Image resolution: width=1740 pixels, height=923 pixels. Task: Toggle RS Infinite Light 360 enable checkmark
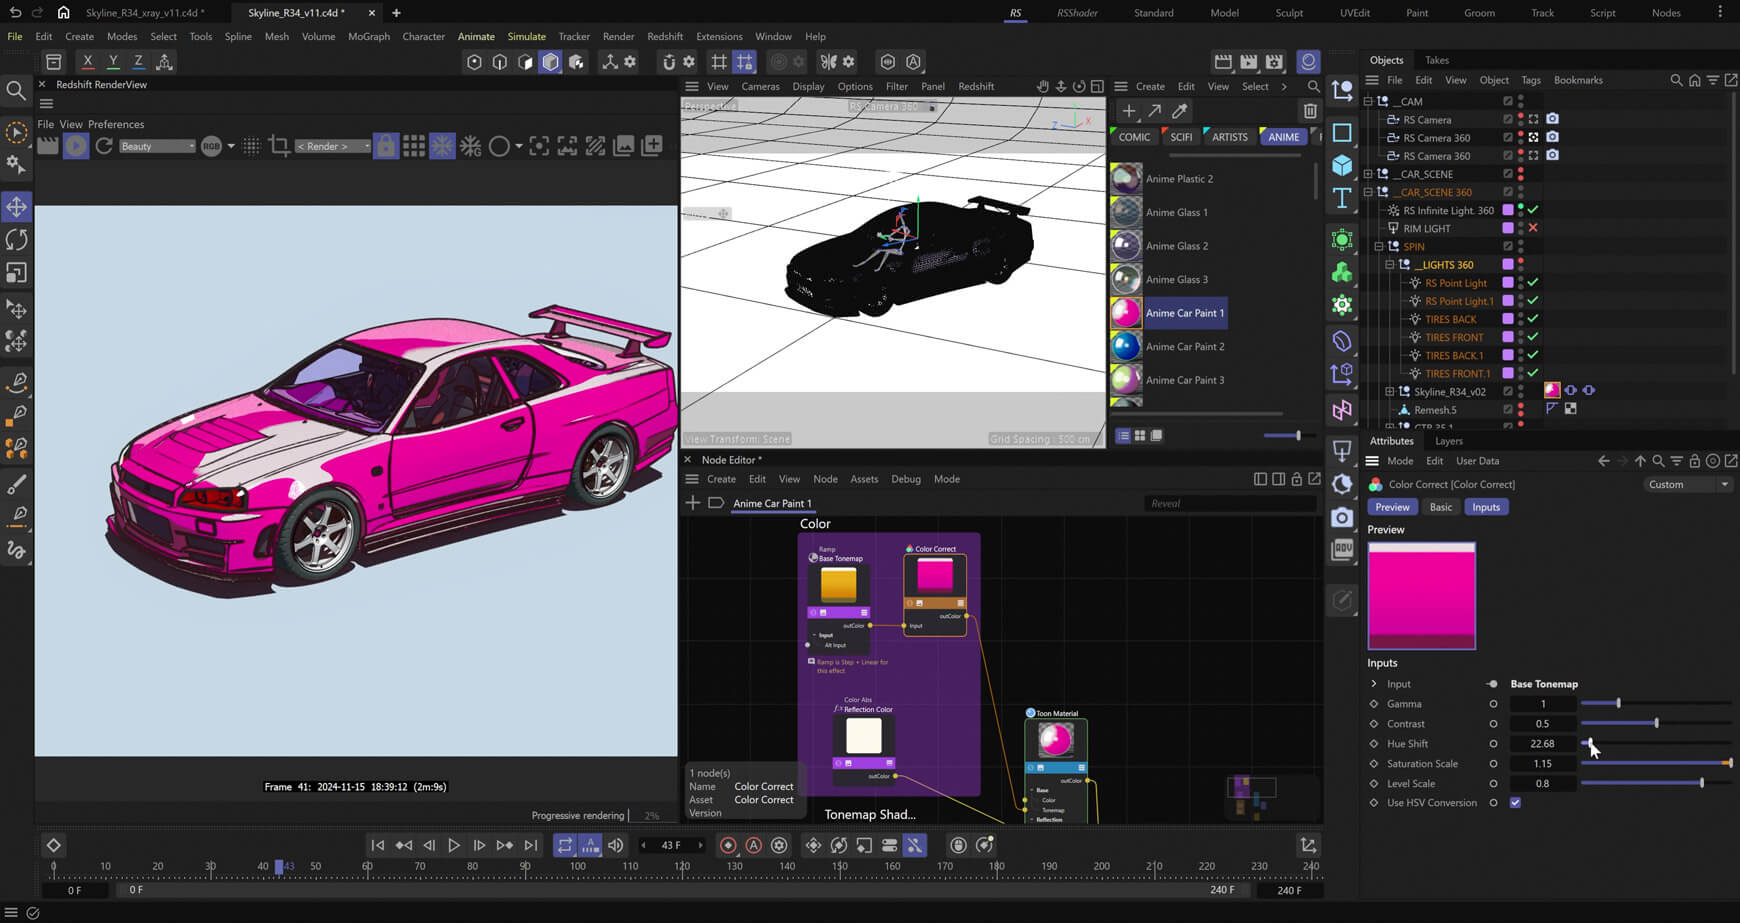[1533, 210]
